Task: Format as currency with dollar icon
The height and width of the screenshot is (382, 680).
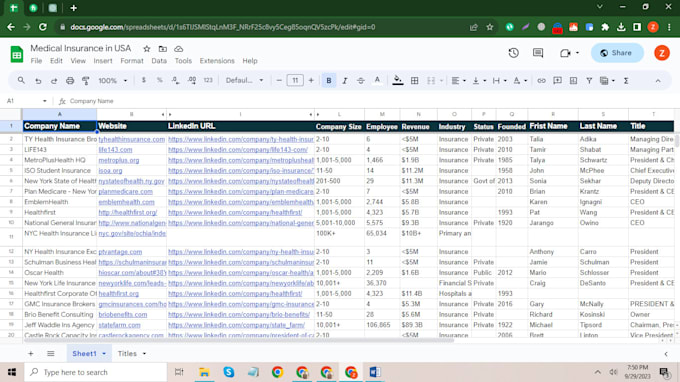Action: coord(144,80)
